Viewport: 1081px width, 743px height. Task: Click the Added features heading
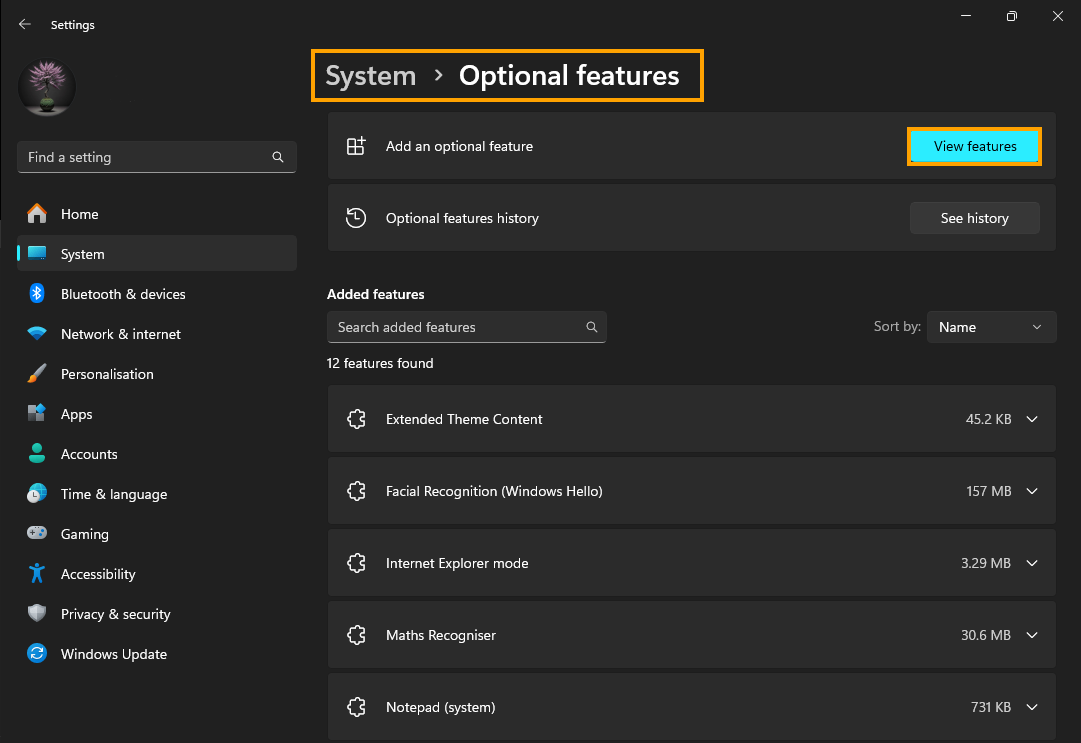(x=376, y=294)
